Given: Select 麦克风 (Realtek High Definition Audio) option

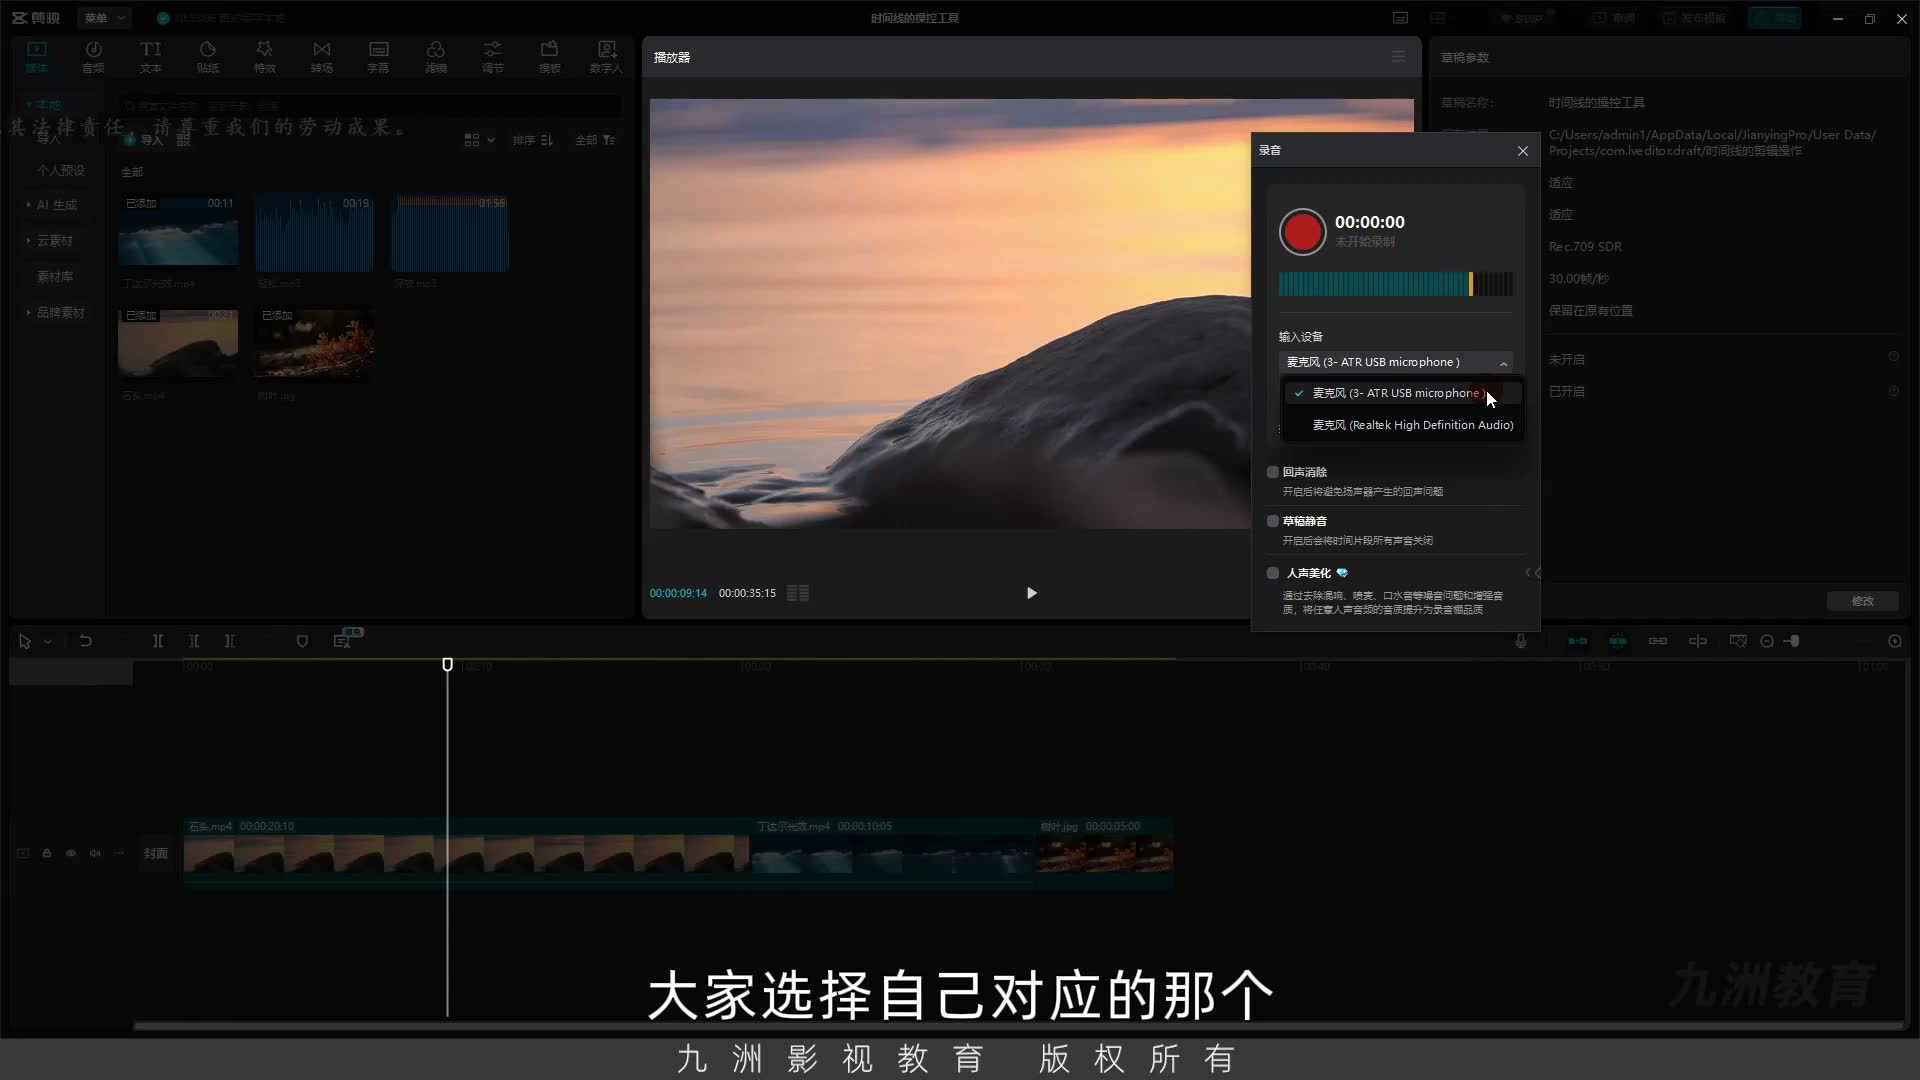Looking at the screenshot, I should [1403, 425].
